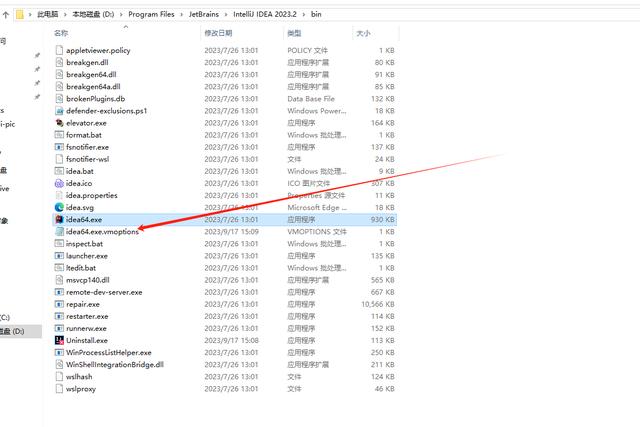Click the appletviewer.policy file icon
The height and width of the screenshot is (427, 640).
pos(59,50)
